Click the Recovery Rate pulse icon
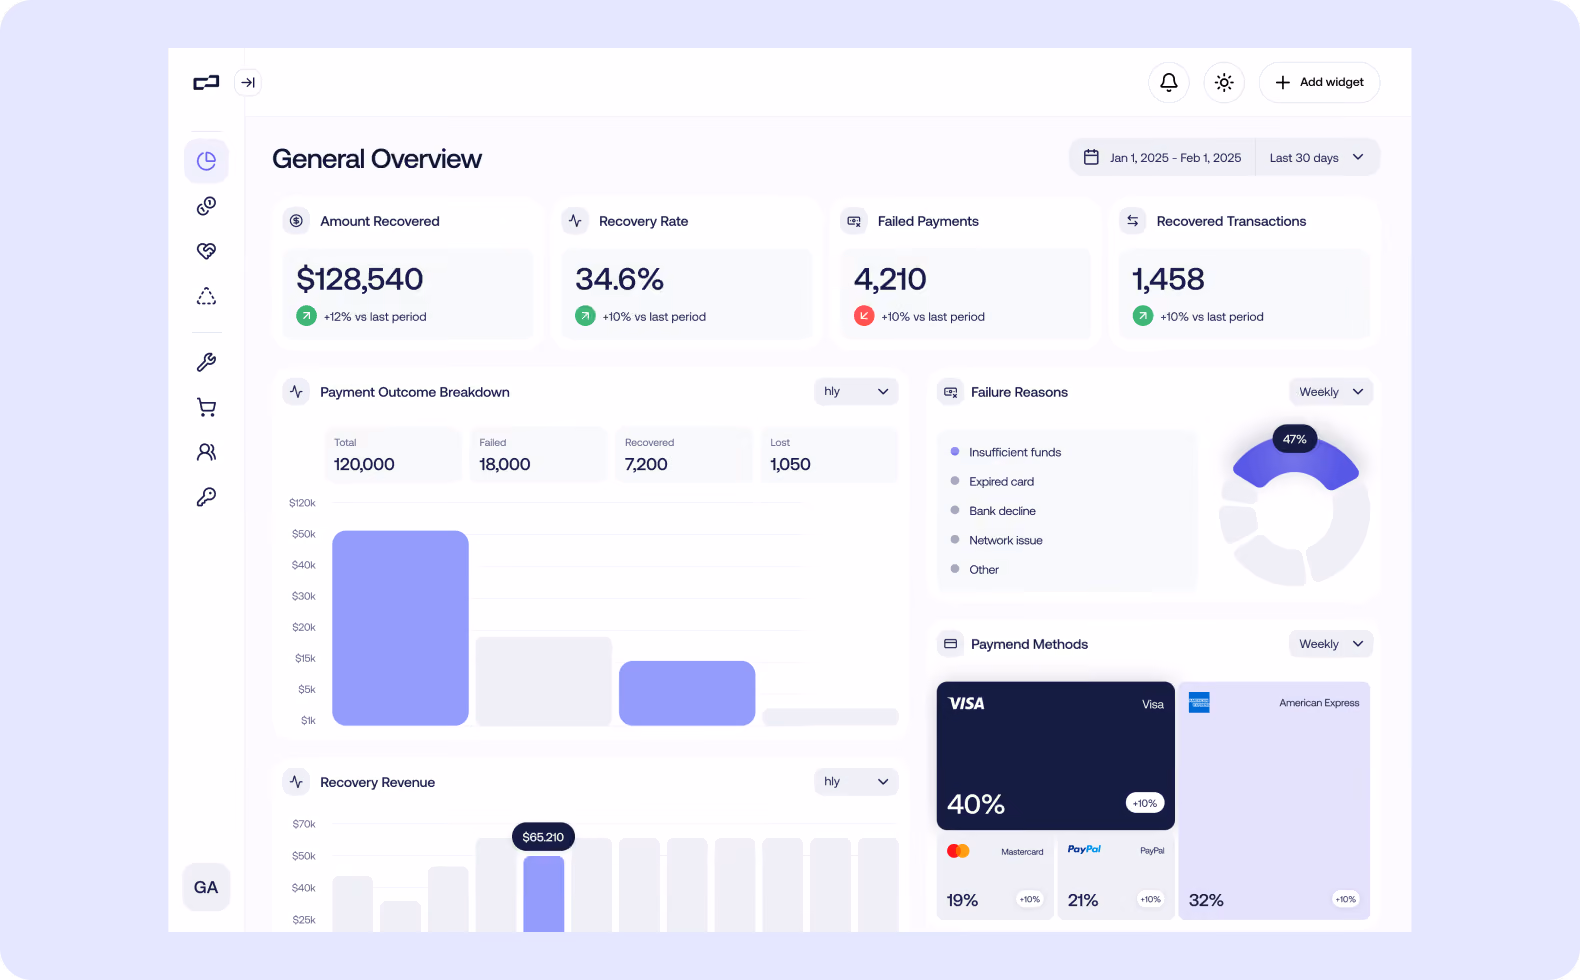 point(575,221)
